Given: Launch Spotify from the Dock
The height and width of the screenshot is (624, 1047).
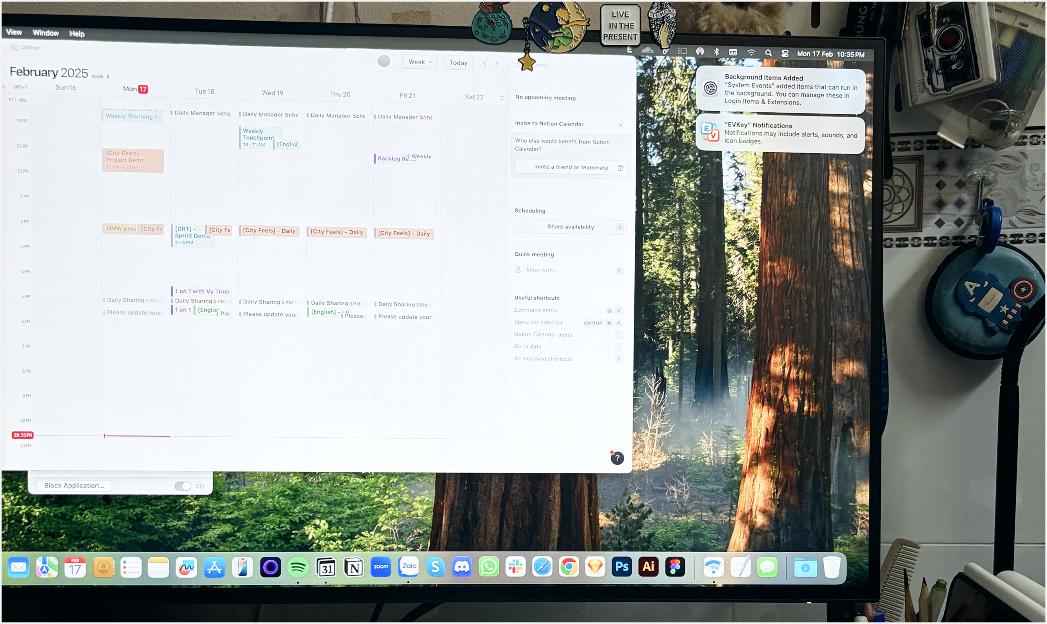Looking at the screenshot, I should (x=298, y=567).
